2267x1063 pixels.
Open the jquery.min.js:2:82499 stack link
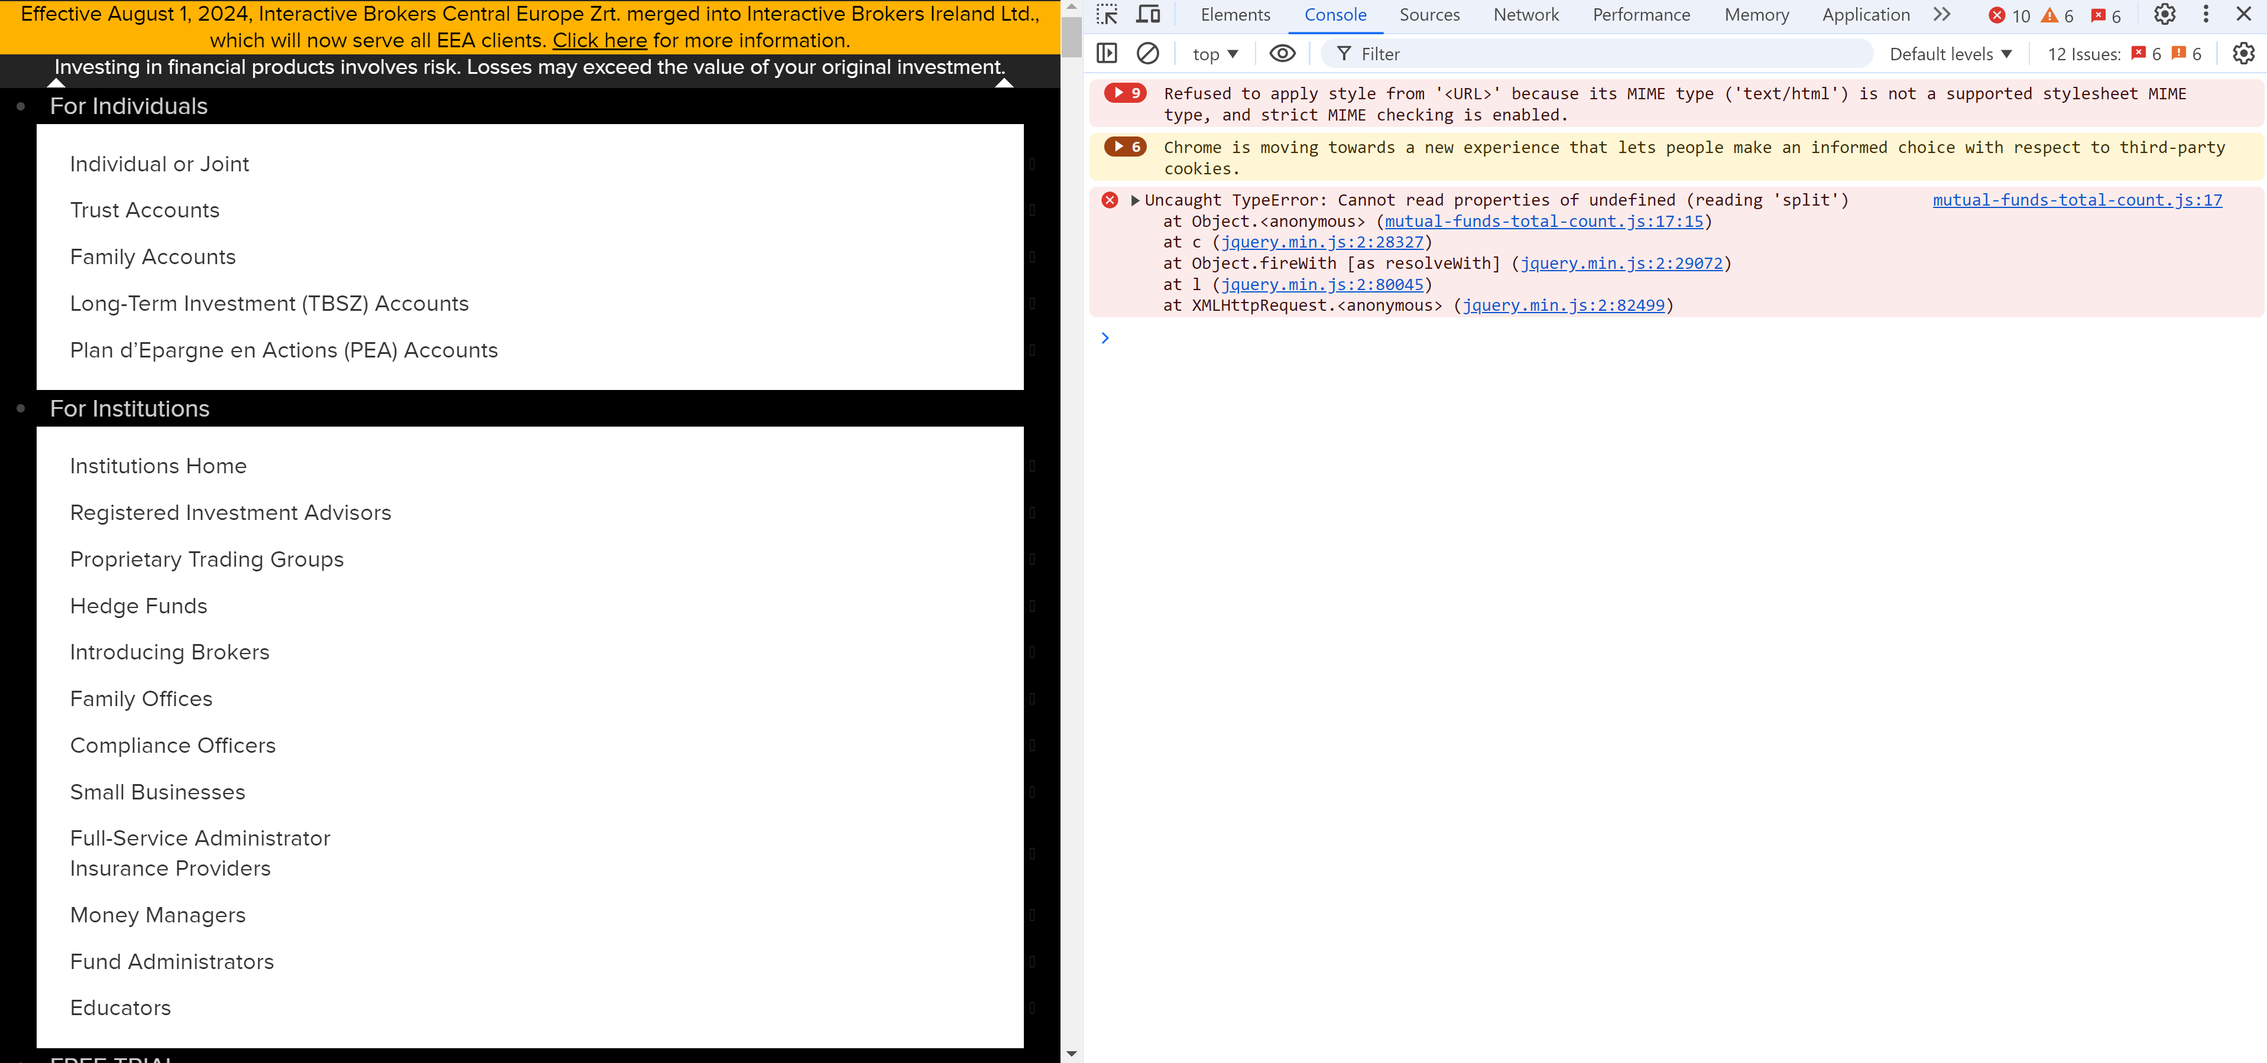click(x=1563, y=305)
